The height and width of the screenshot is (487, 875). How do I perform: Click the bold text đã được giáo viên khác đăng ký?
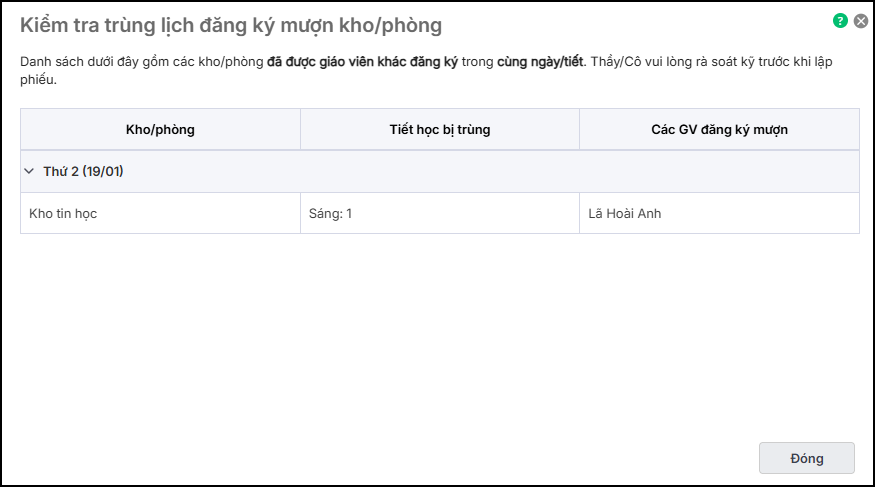tap(362, 62)
